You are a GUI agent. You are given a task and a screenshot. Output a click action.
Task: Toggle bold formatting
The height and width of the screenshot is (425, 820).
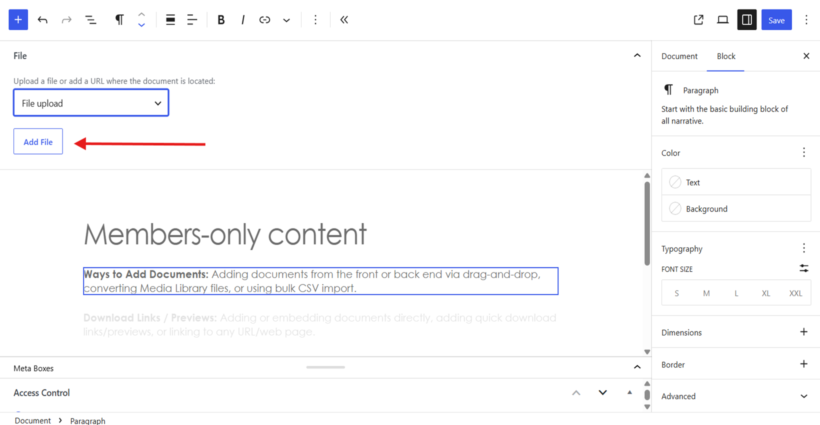[221, 20]
